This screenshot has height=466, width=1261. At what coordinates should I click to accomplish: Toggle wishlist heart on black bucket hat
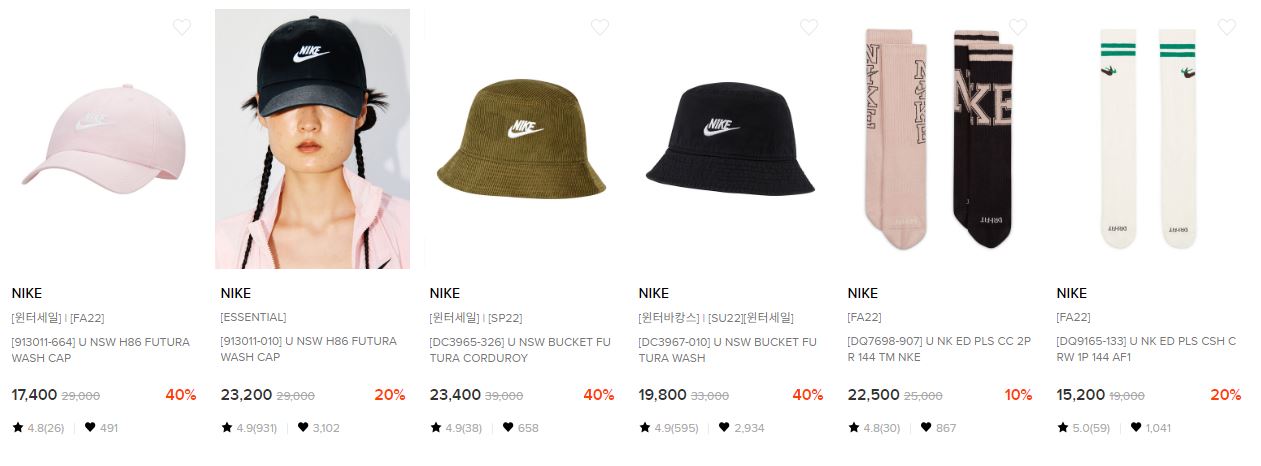(x=809, y=27)
